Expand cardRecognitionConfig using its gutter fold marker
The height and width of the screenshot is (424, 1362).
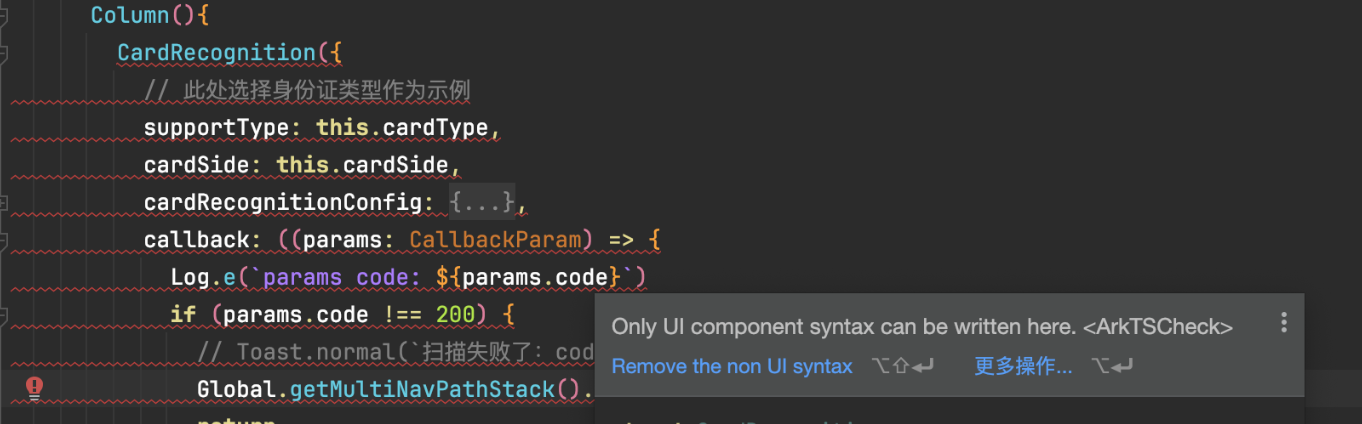pos(4,203)
